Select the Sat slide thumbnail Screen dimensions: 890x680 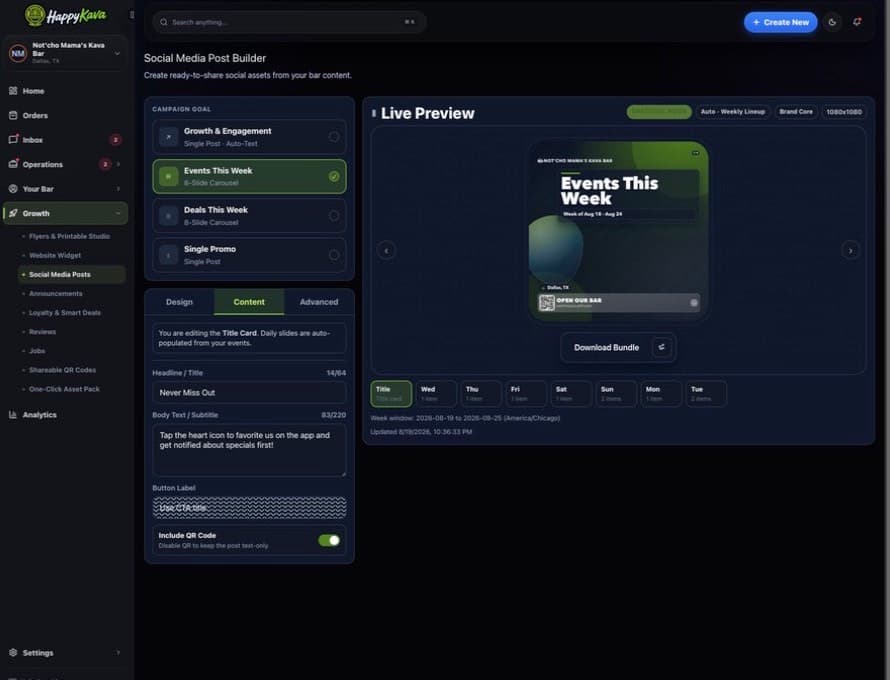pos(571,393)
